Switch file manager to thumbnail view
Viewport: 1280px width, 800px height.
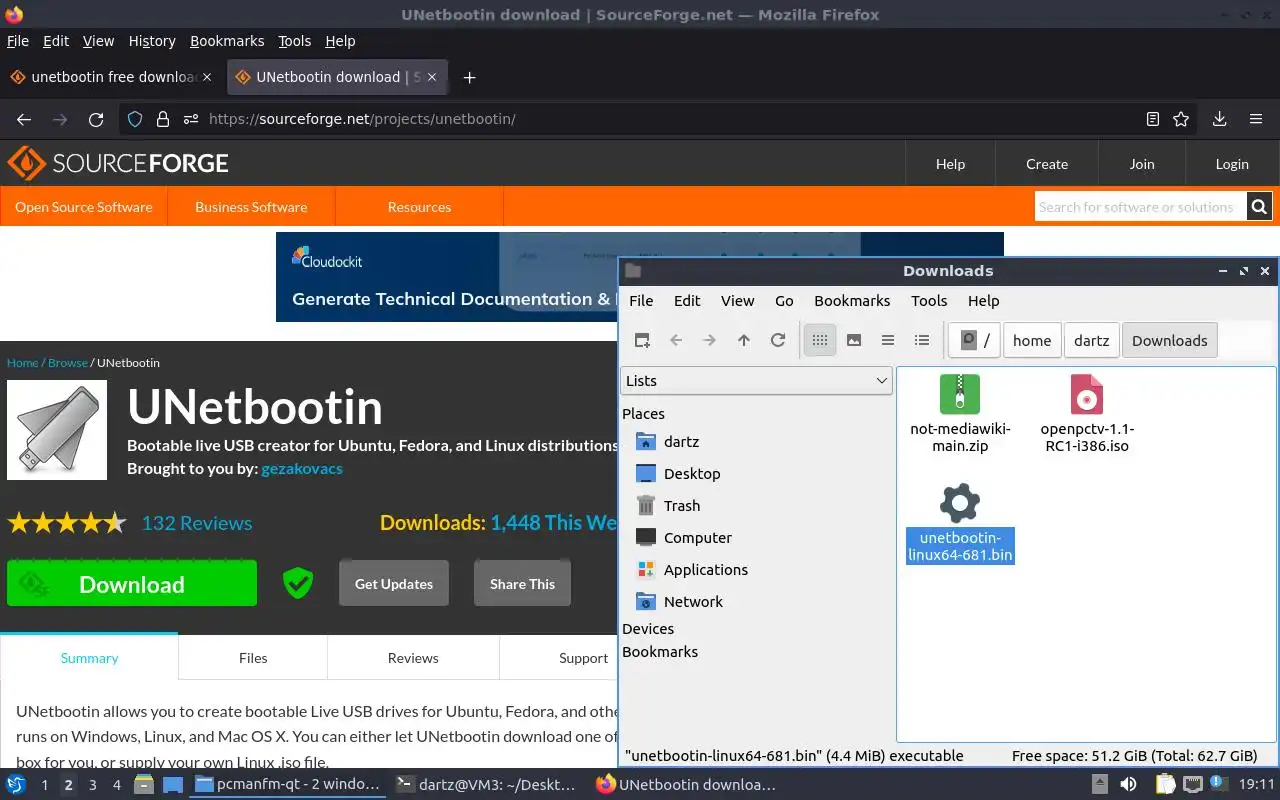854,340
